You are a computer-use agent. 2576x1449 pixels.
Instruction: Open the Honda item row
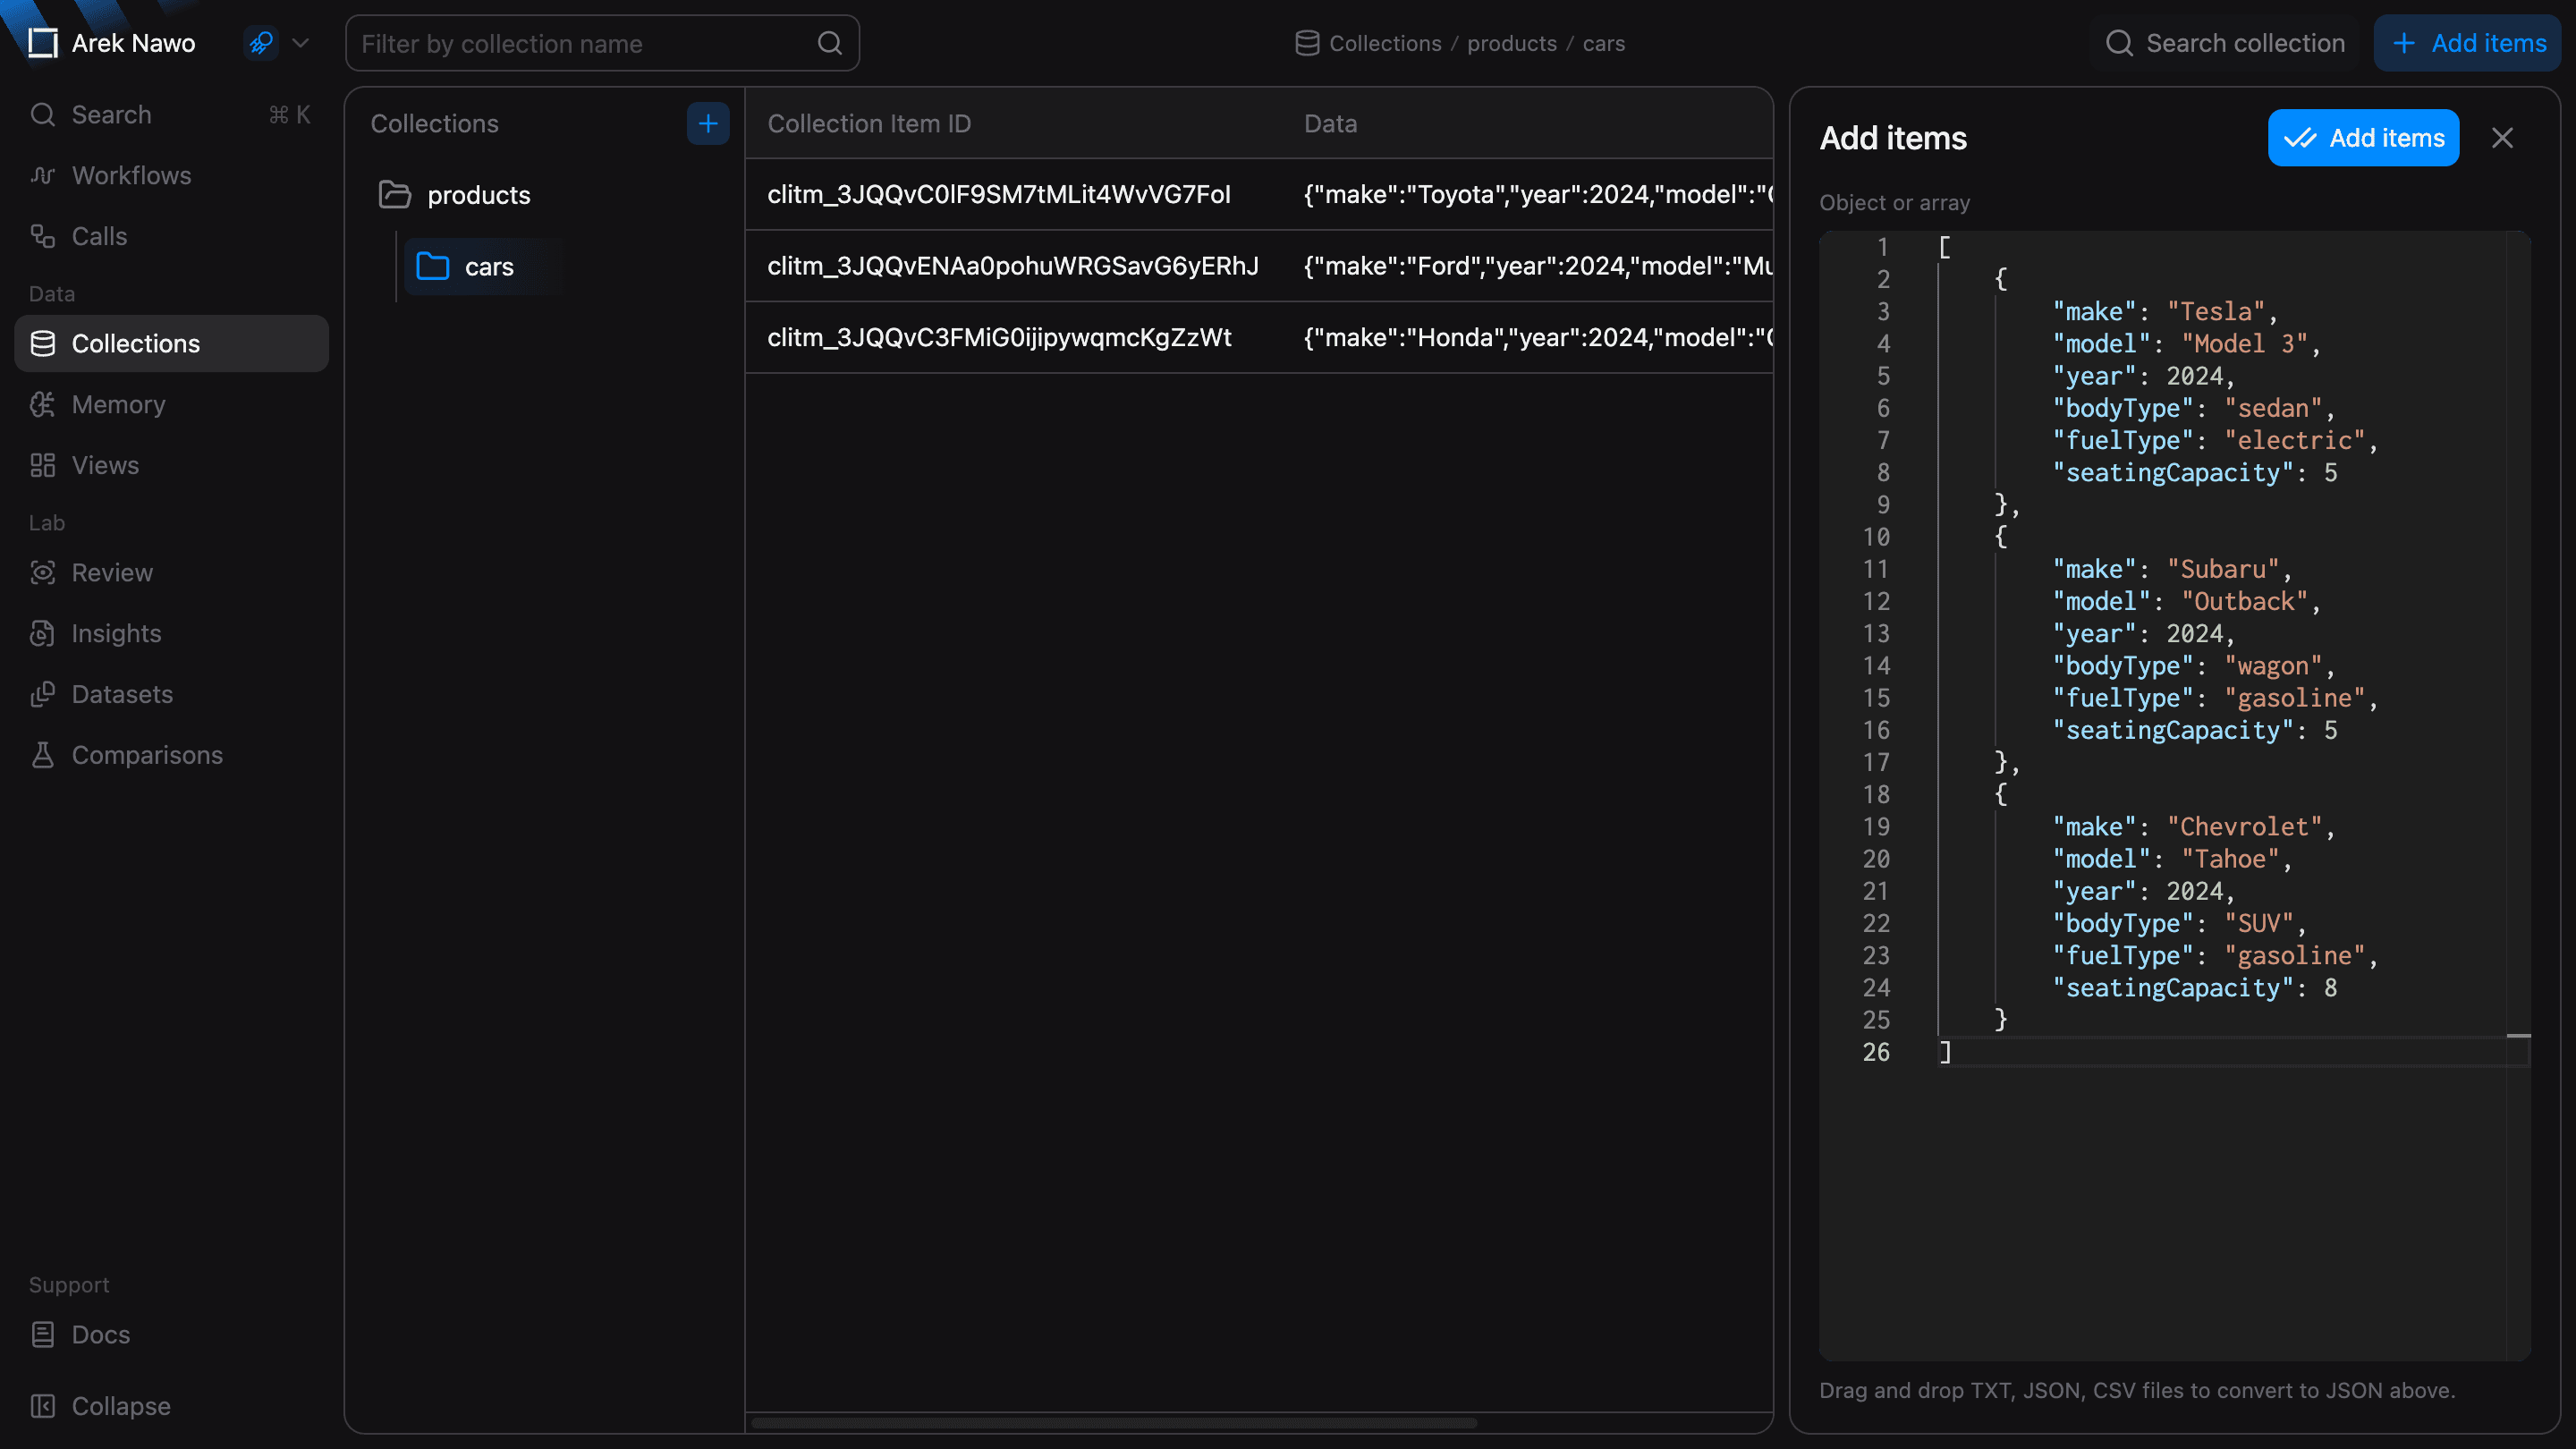point(1259,338)
